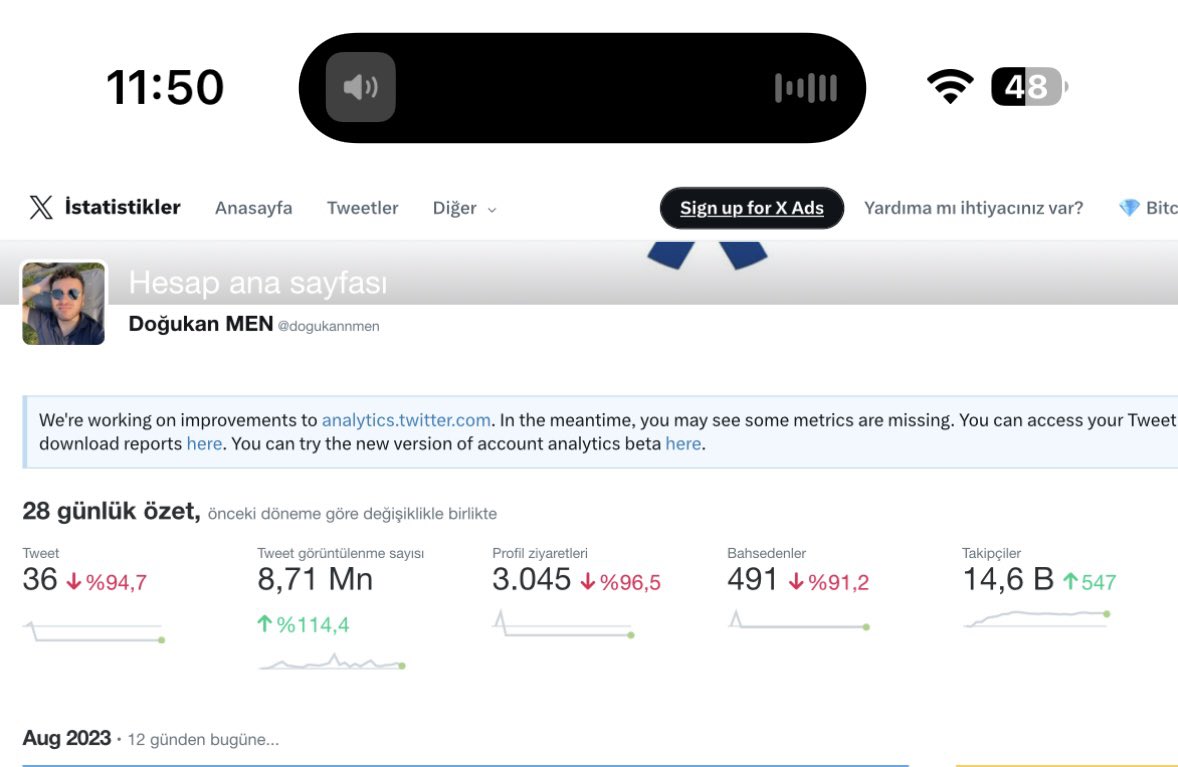Click the 'here' link for analytics beta
This screenshot has height=767, width=1178.
coord(683,444)
